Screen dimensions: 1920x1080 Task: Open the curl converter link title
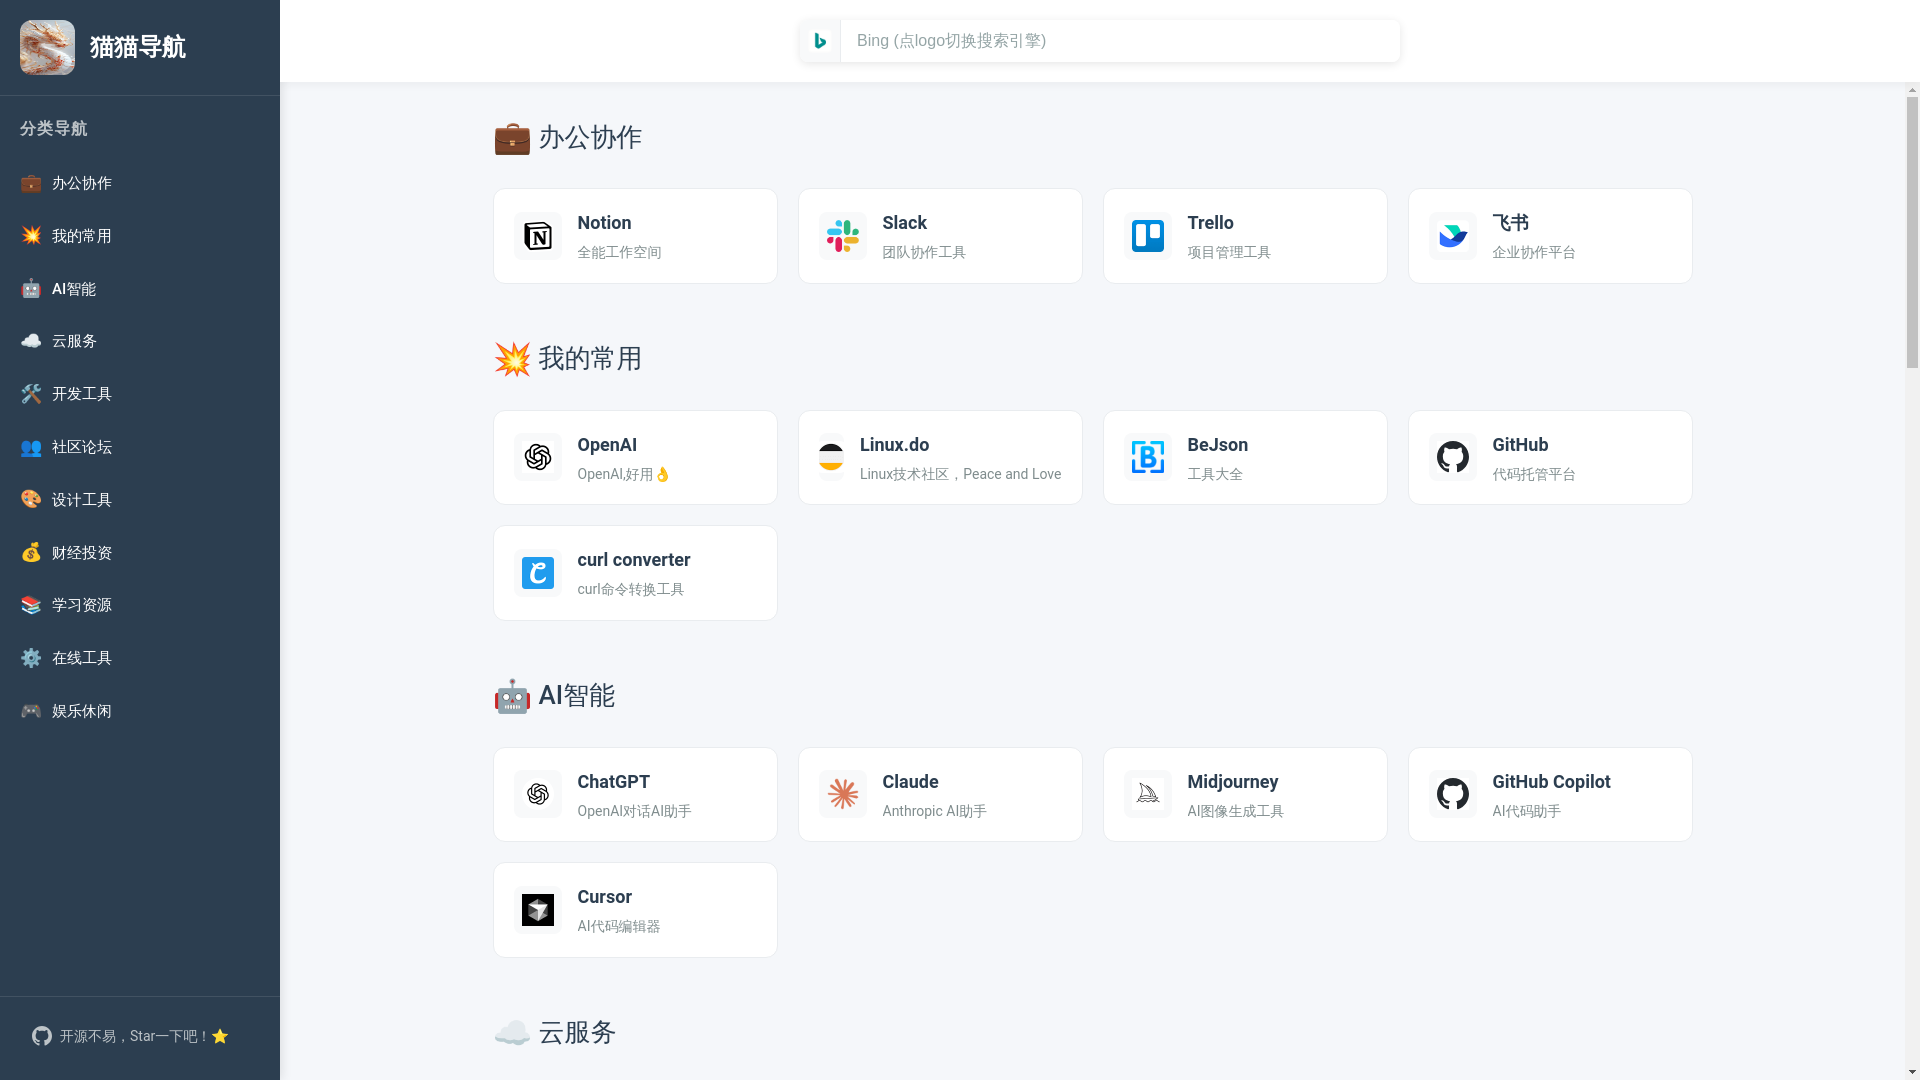pyautogui.click(x=633, y=560)
